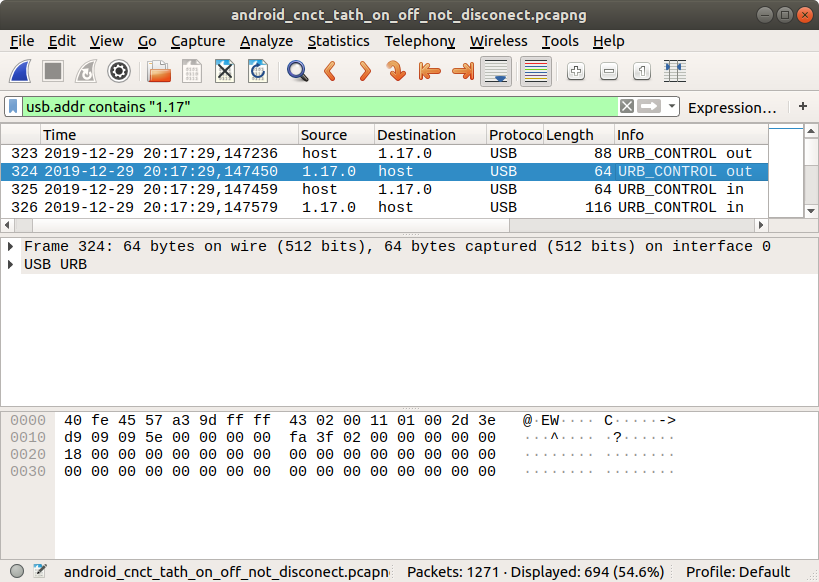Open the Capture menu
This screenshot has height=582, width=819.
(x=198, y=41)
